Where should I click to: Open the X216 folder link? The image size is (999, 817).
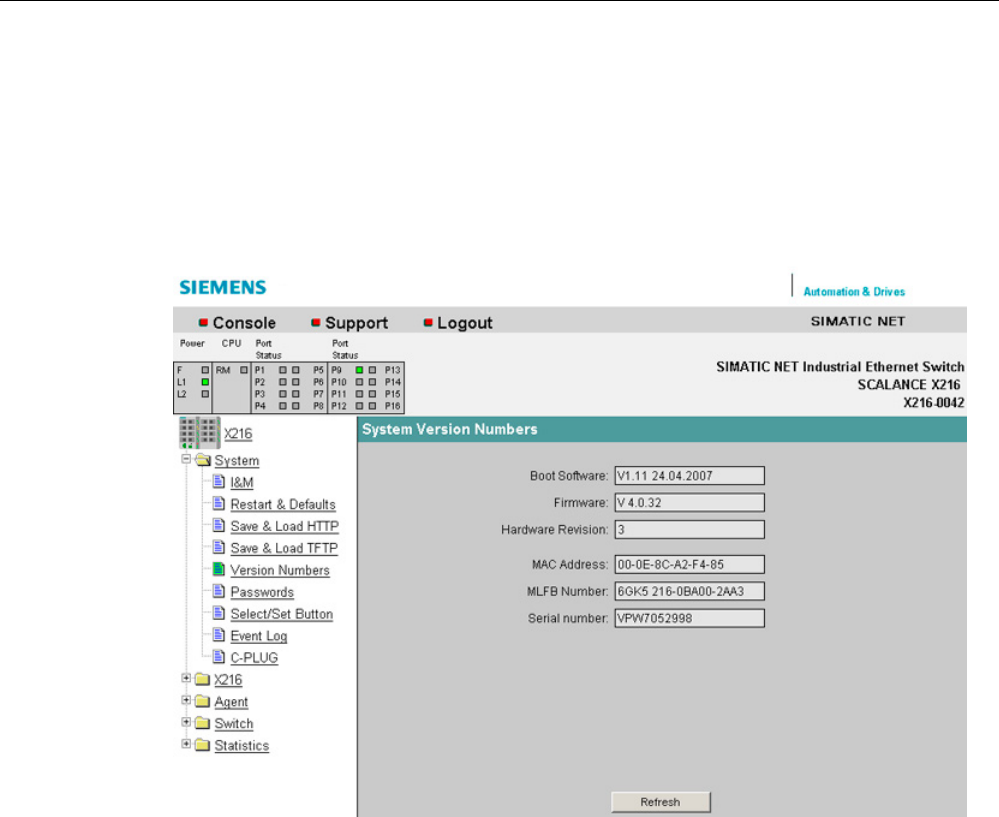(228, 680)
